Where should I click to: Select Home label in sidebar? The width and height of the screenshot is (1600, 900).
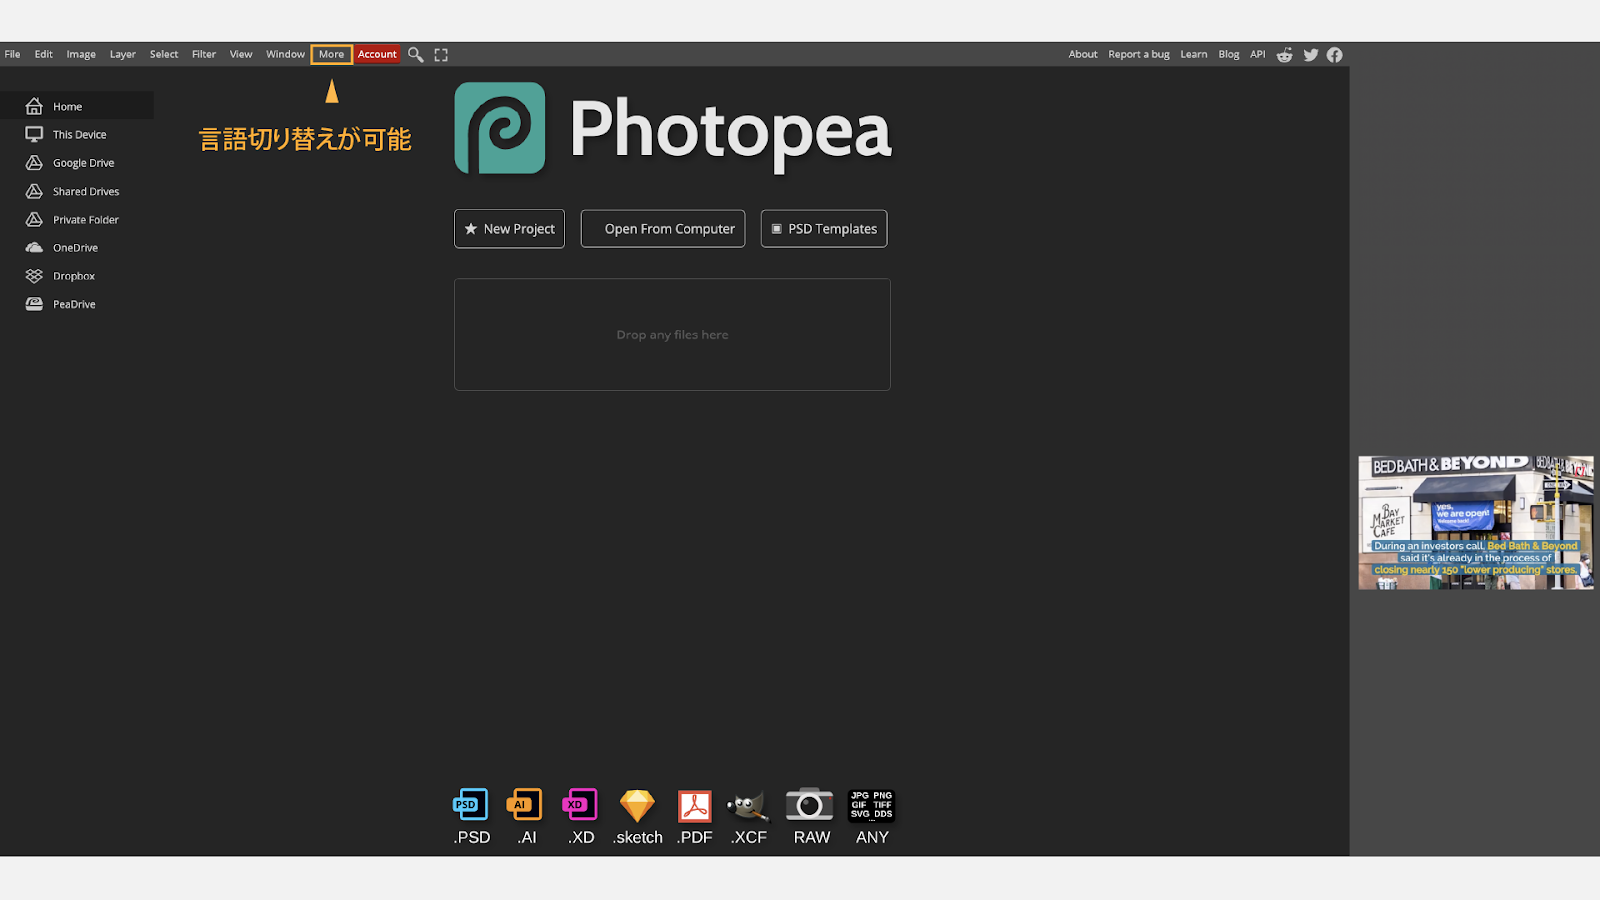pyautogui.click(x=68, y=107)
